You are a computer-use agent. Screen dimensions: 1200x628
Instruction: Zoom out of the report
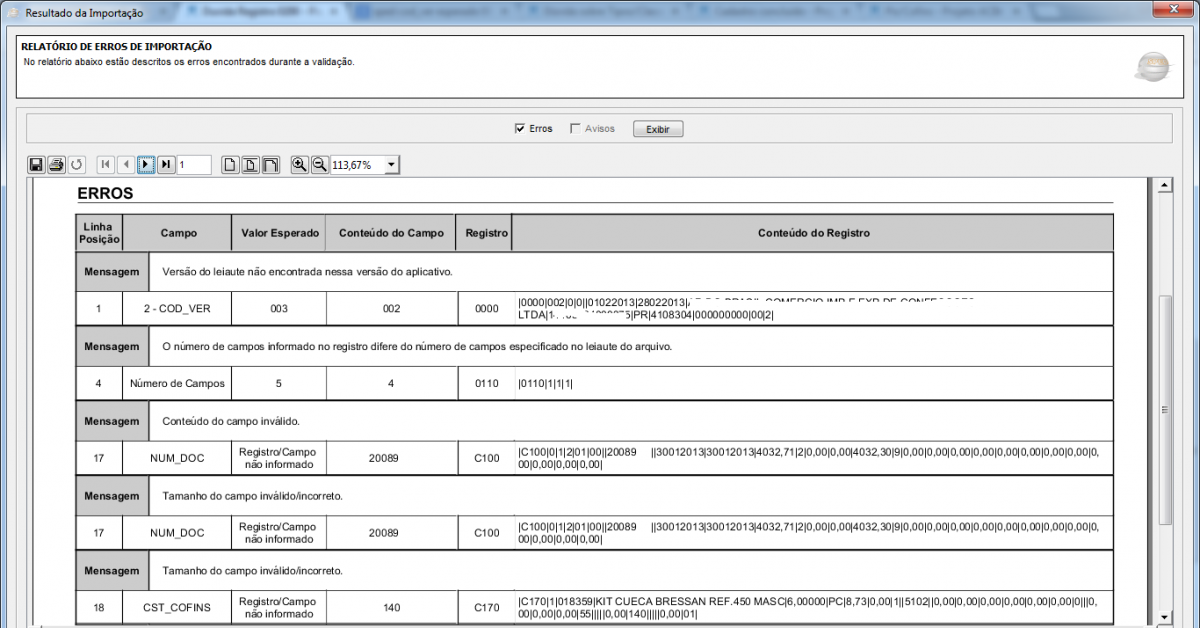pyautogui.click(x=319, y=164)
